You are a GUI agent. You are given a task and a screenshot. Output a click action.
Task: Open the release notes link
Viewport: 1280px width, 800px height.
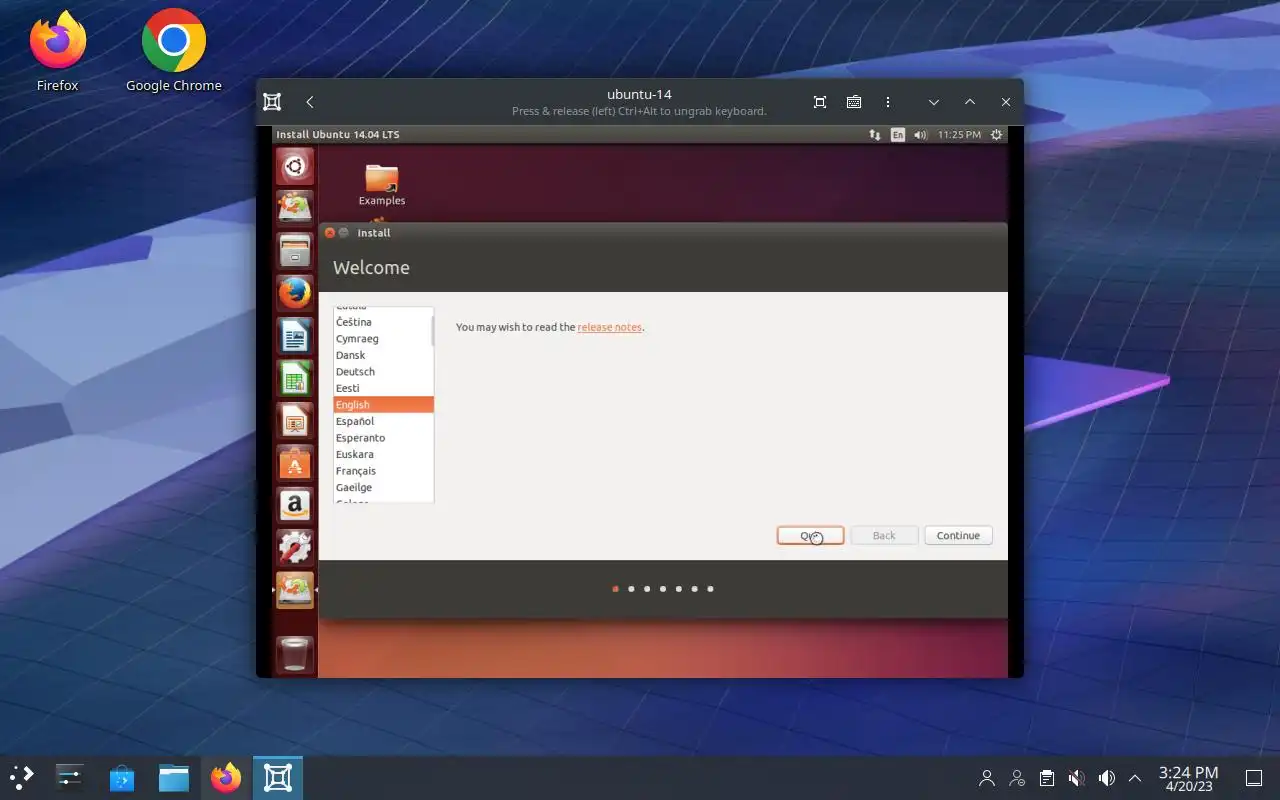[x=609, y=327]
